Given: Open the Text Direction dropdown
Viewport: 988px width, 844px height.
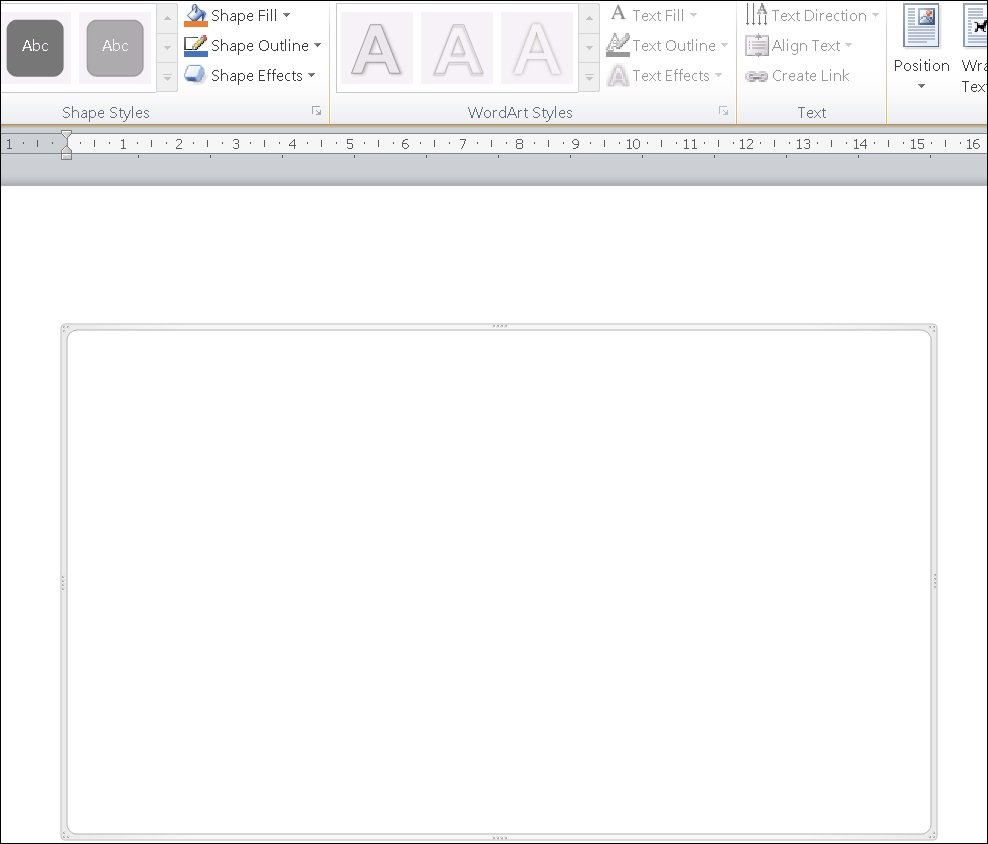Looking at the screenshot, I should click(x=813, y=15).
